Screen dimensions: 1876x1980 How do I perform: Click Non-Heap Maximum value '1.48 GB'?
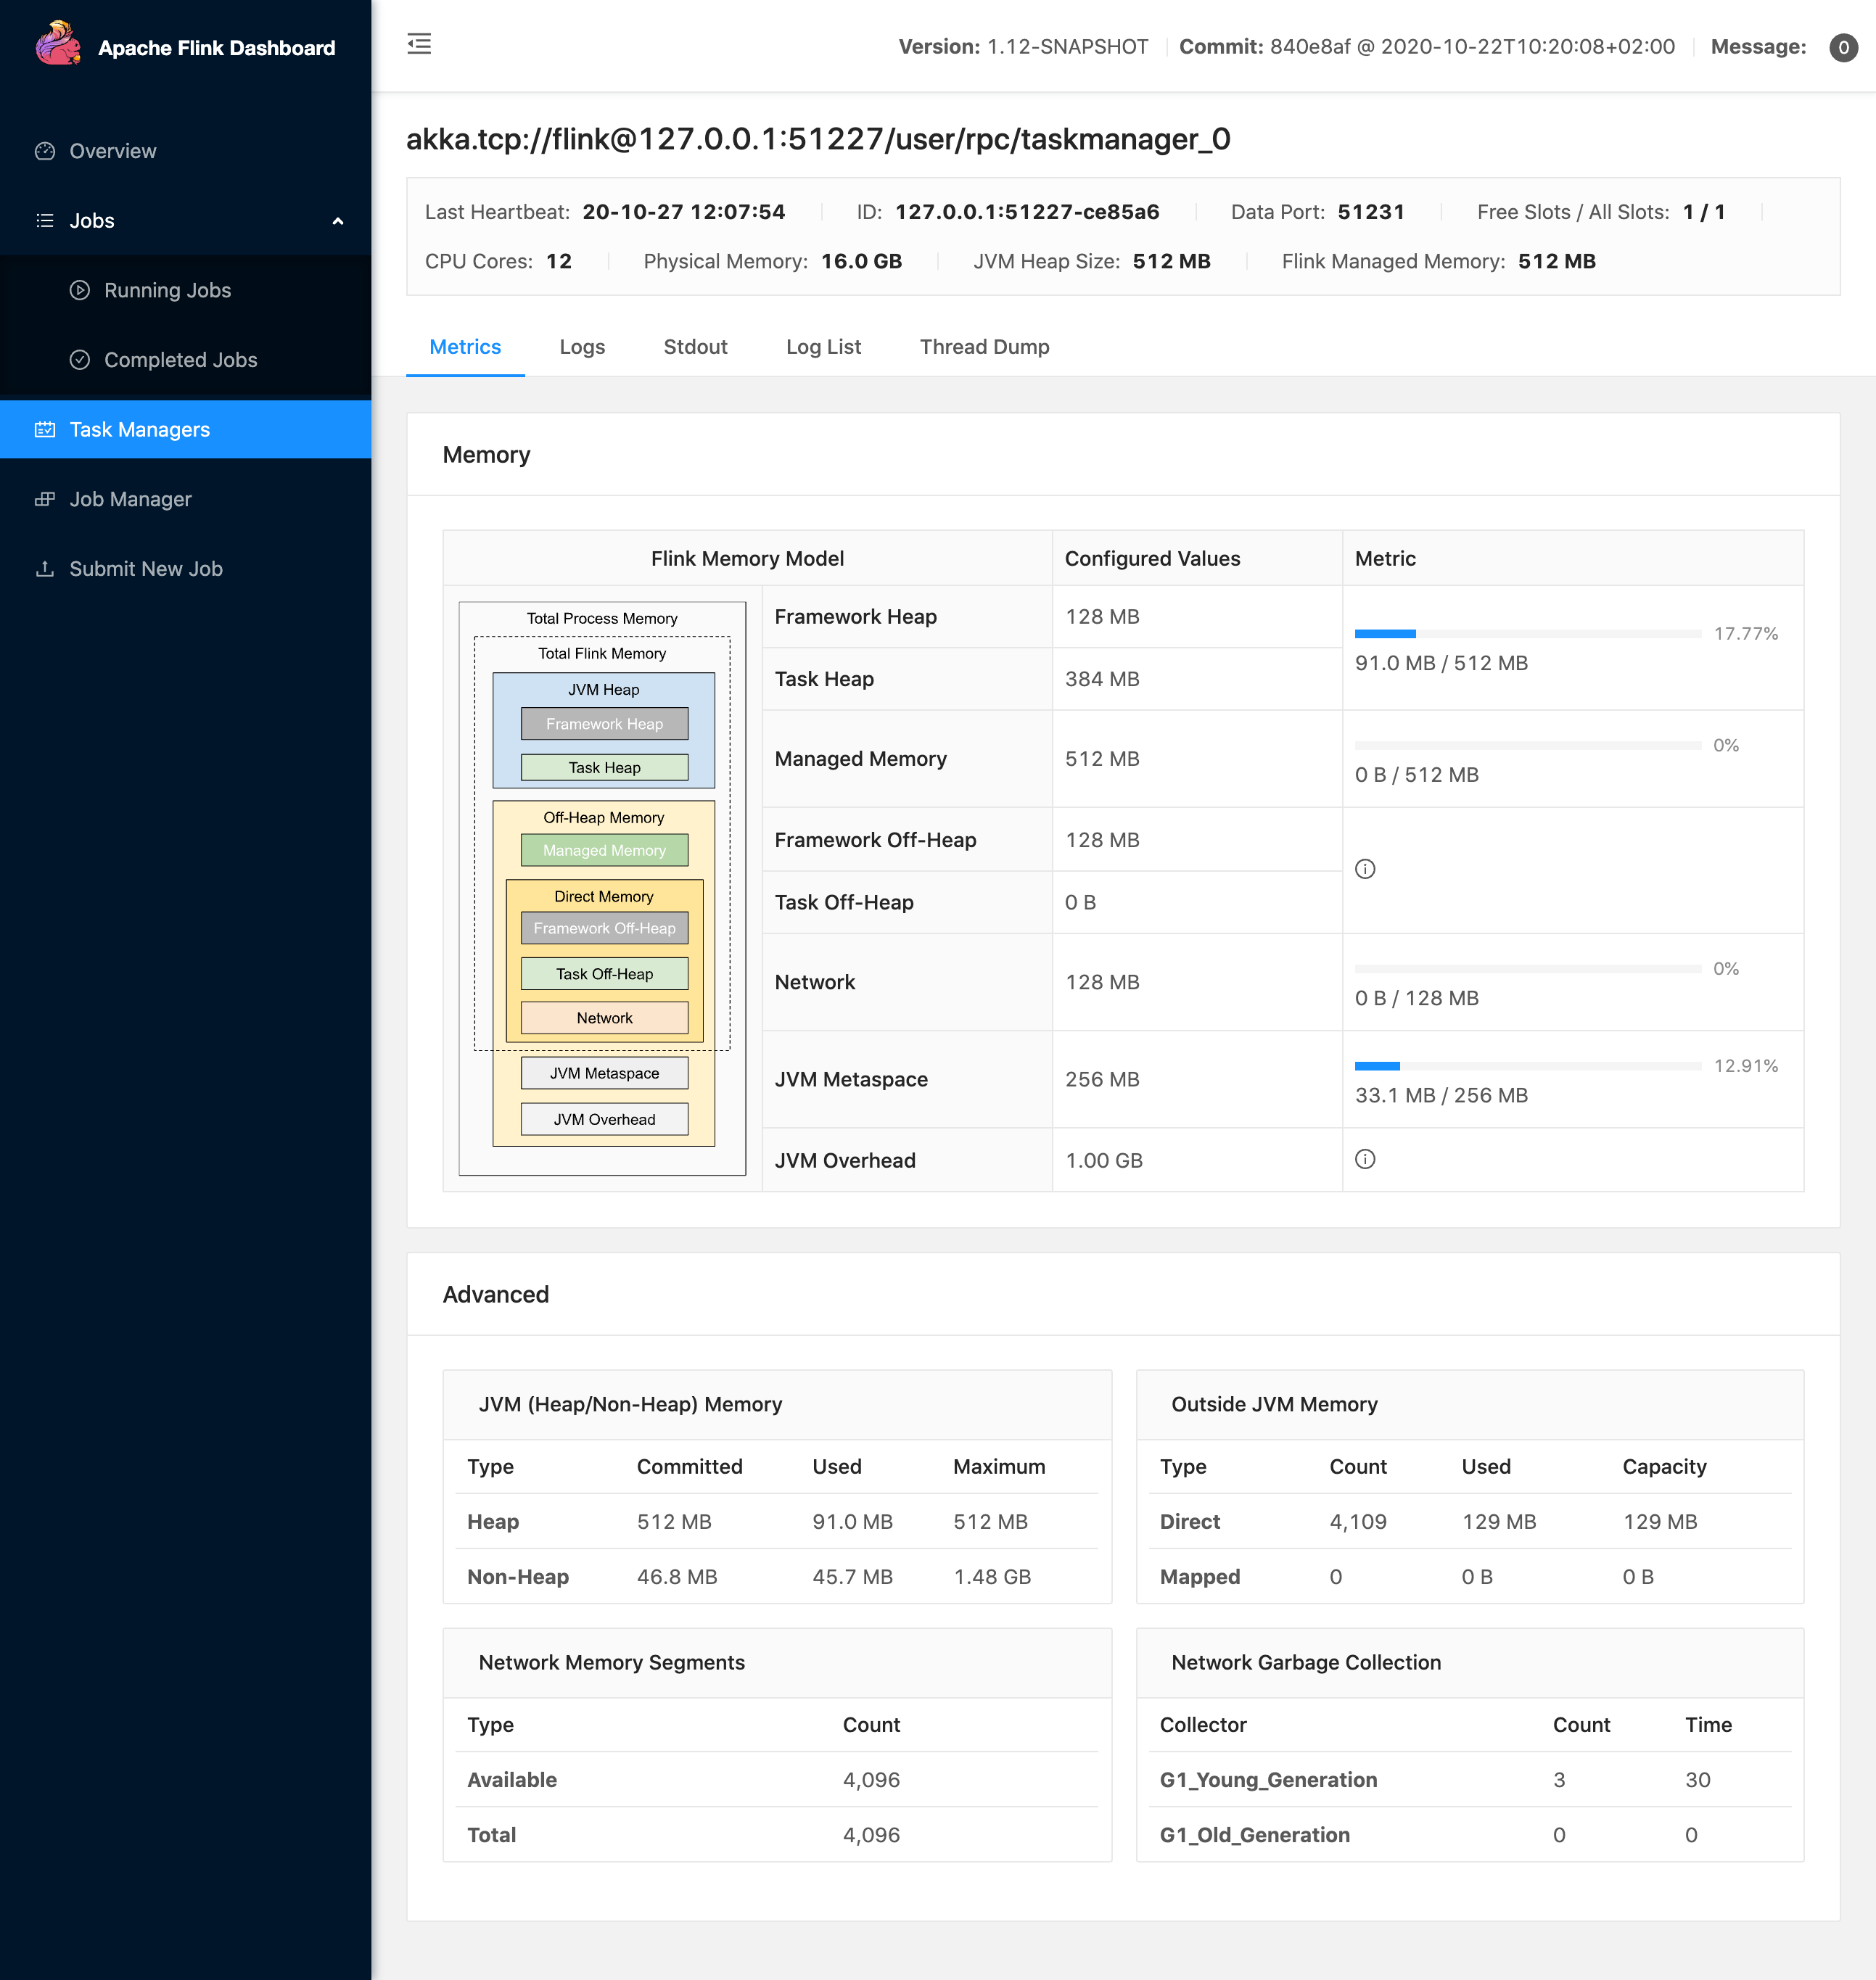992,1577
